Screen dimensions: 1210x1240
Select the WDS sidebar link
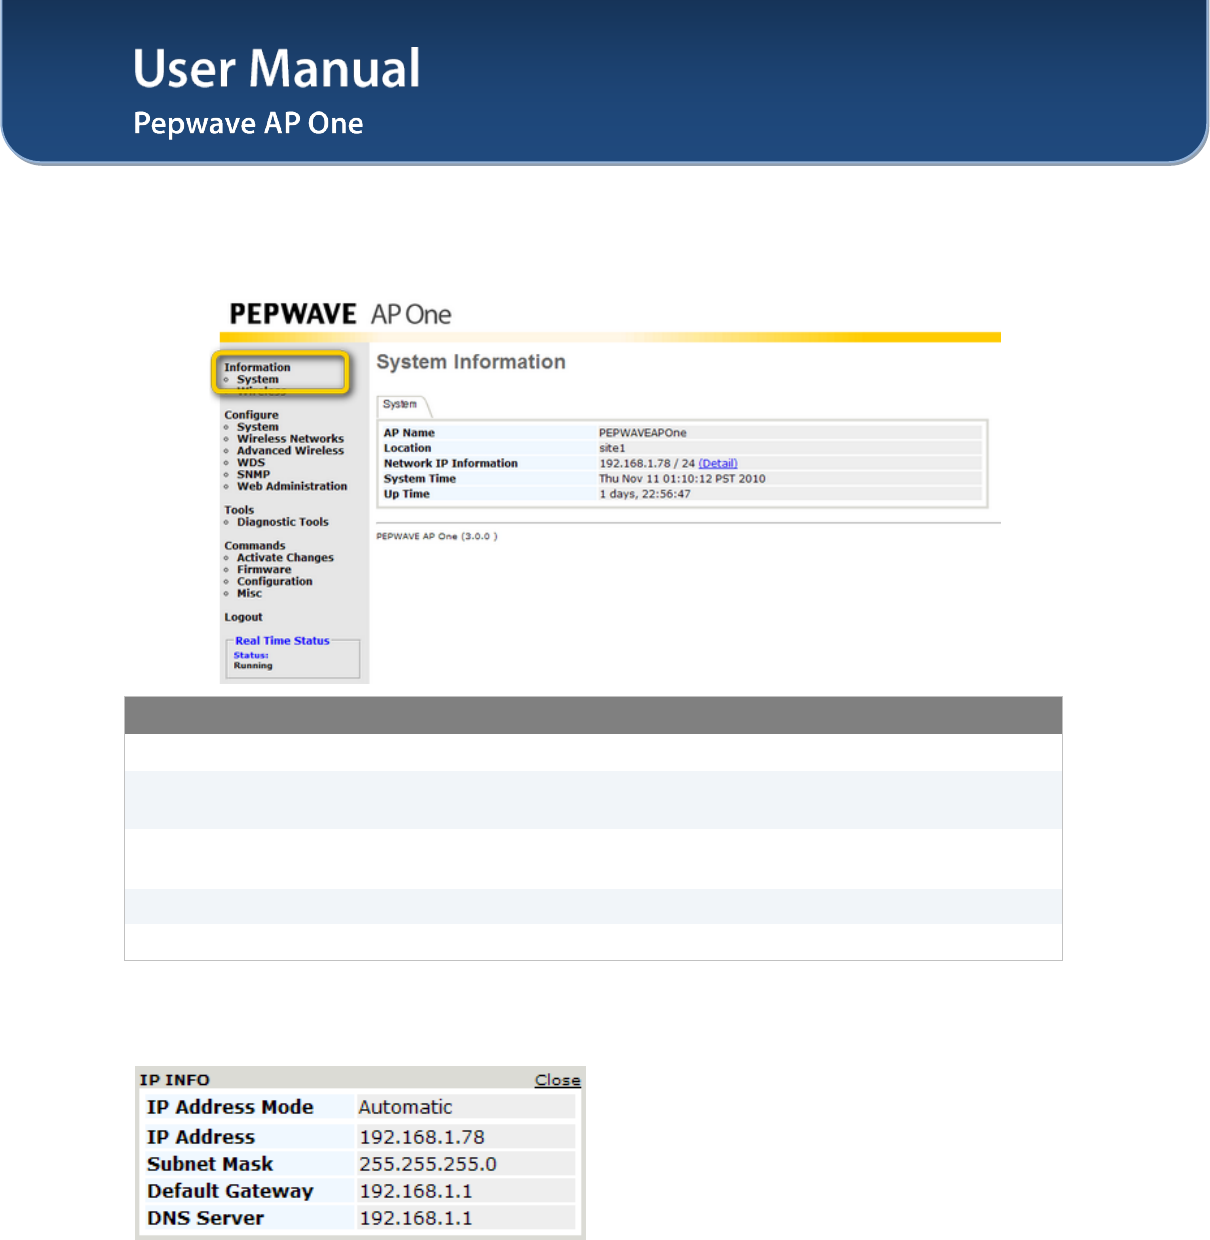point(251,463)
